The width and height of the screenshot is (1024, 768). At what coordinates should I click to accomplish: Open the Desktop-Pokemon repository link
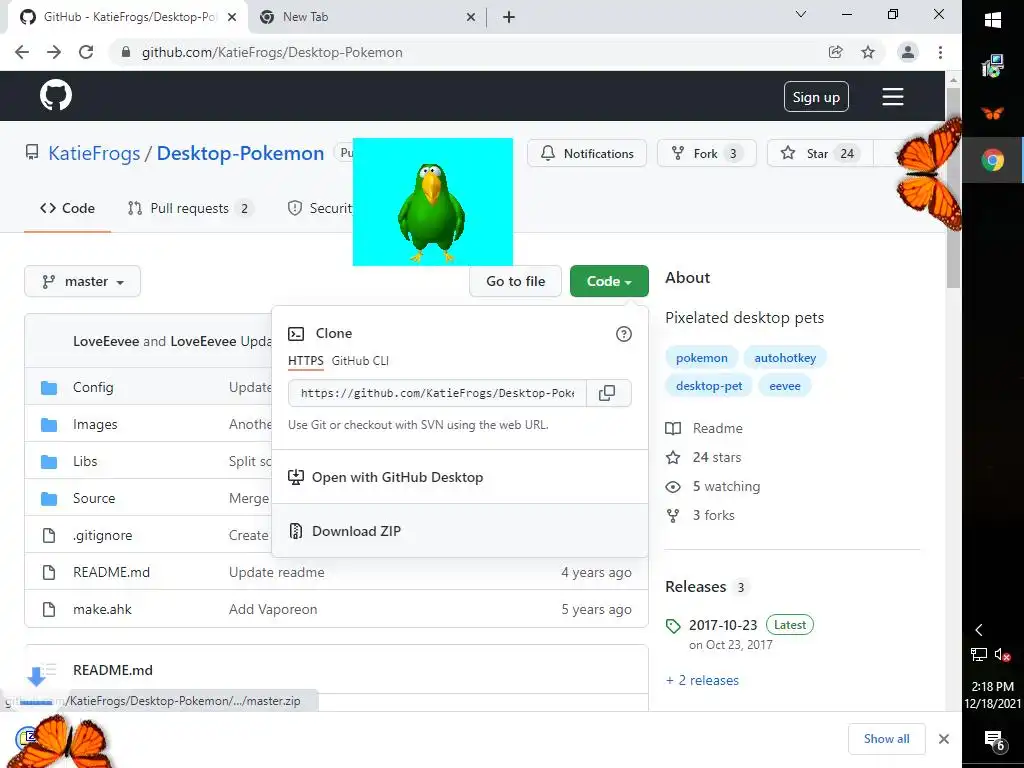(240, 153)
